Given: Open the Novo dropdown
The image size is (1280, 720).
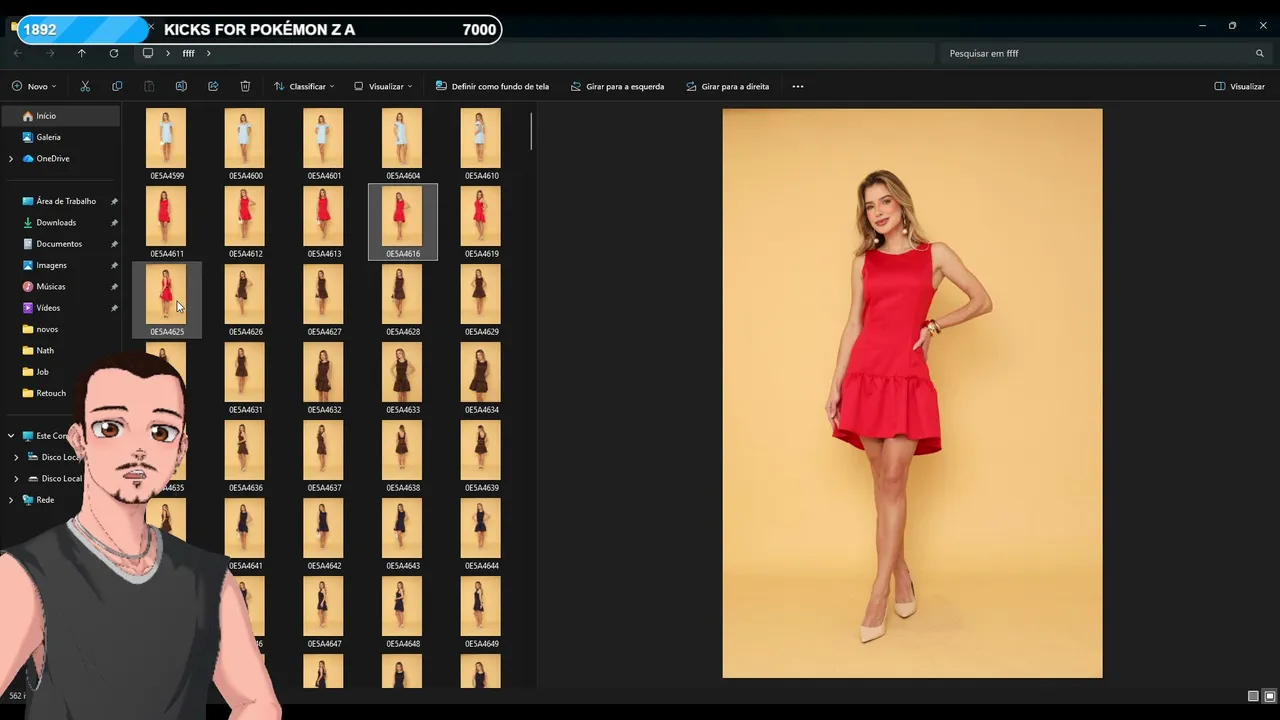Looking at the screenshot, I should (34, 86).
